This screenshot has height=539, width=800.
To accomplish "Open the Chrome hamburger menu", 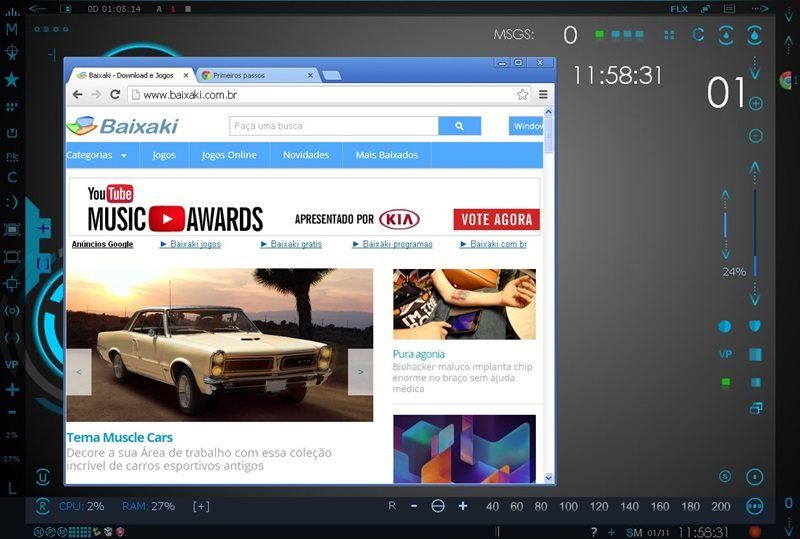I will coord(543,94).
